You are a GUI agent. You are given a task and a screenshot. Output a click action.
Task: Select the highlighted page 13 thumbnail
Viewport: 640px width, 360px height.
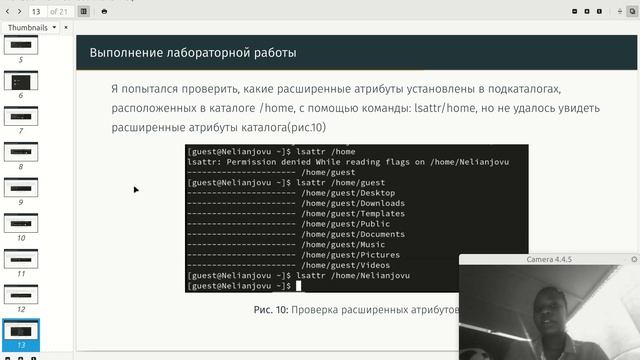pos(21,335)
